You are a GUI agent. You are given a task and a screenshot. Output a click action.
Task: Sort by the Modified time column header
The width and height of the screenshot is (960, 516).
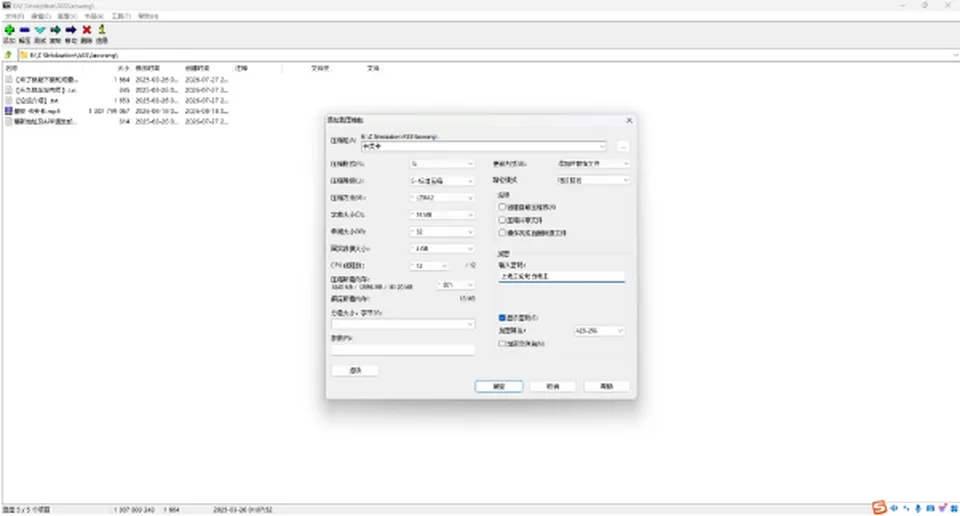[x=147, y=68]
